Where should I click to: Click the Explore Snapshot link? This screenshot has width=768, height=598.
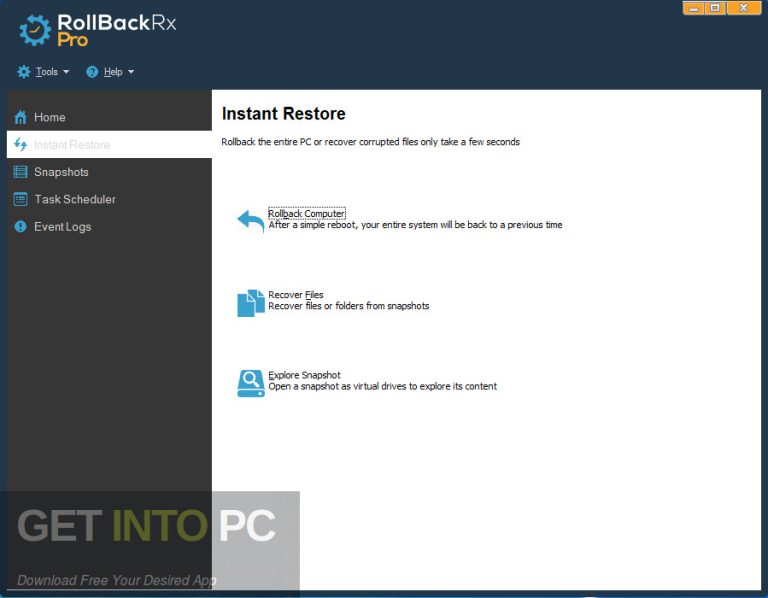tap(304, 375)
